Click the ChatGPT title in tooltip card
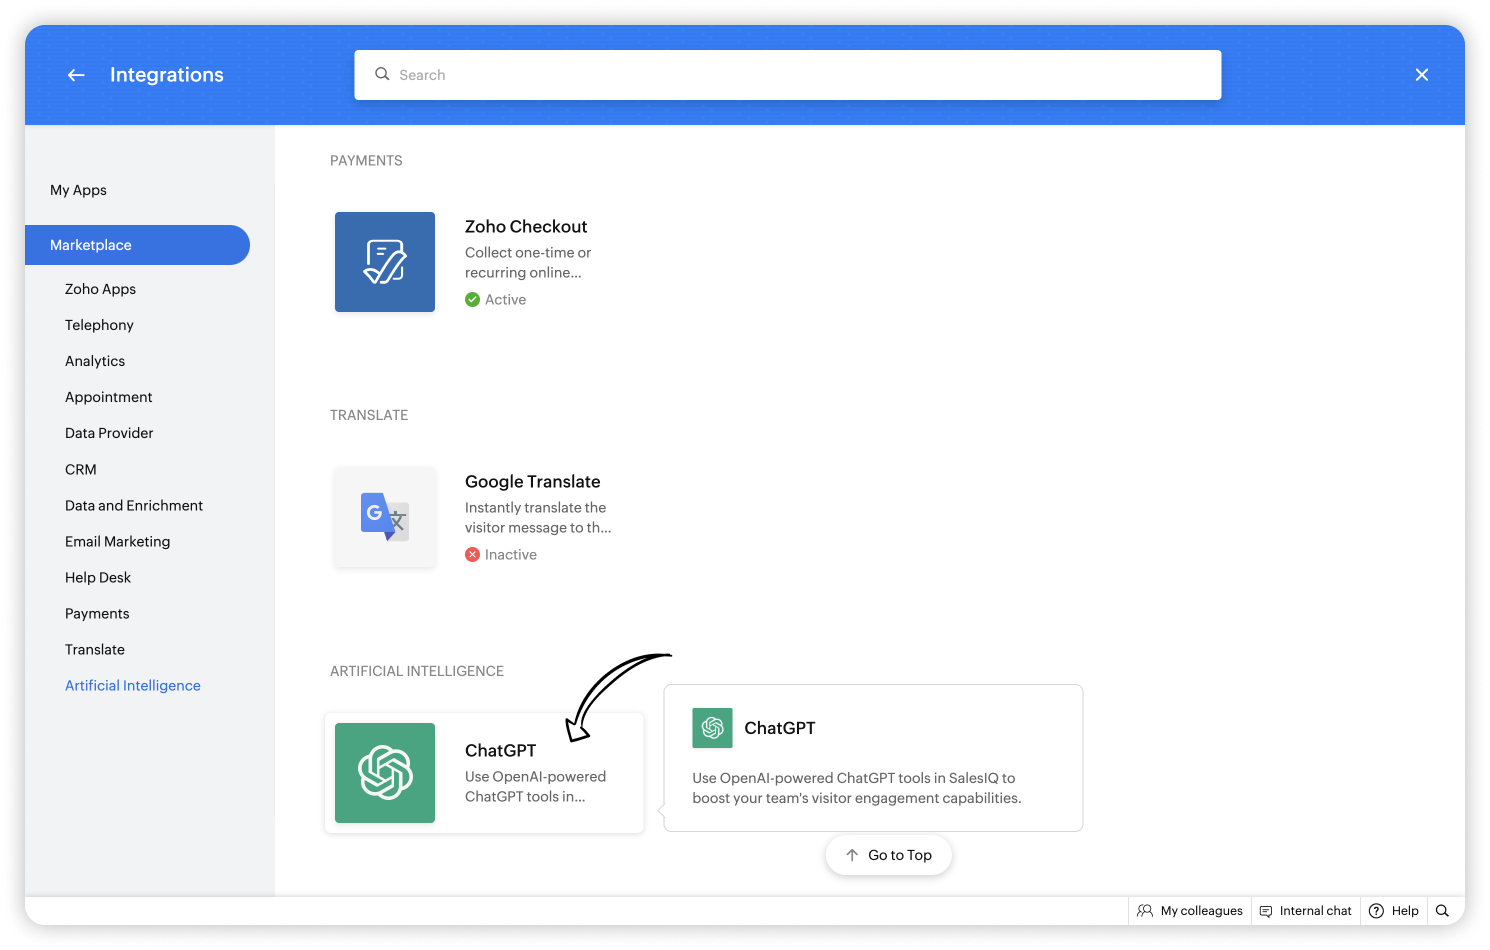The image size is (1490, 950). (x=780, y=728)
